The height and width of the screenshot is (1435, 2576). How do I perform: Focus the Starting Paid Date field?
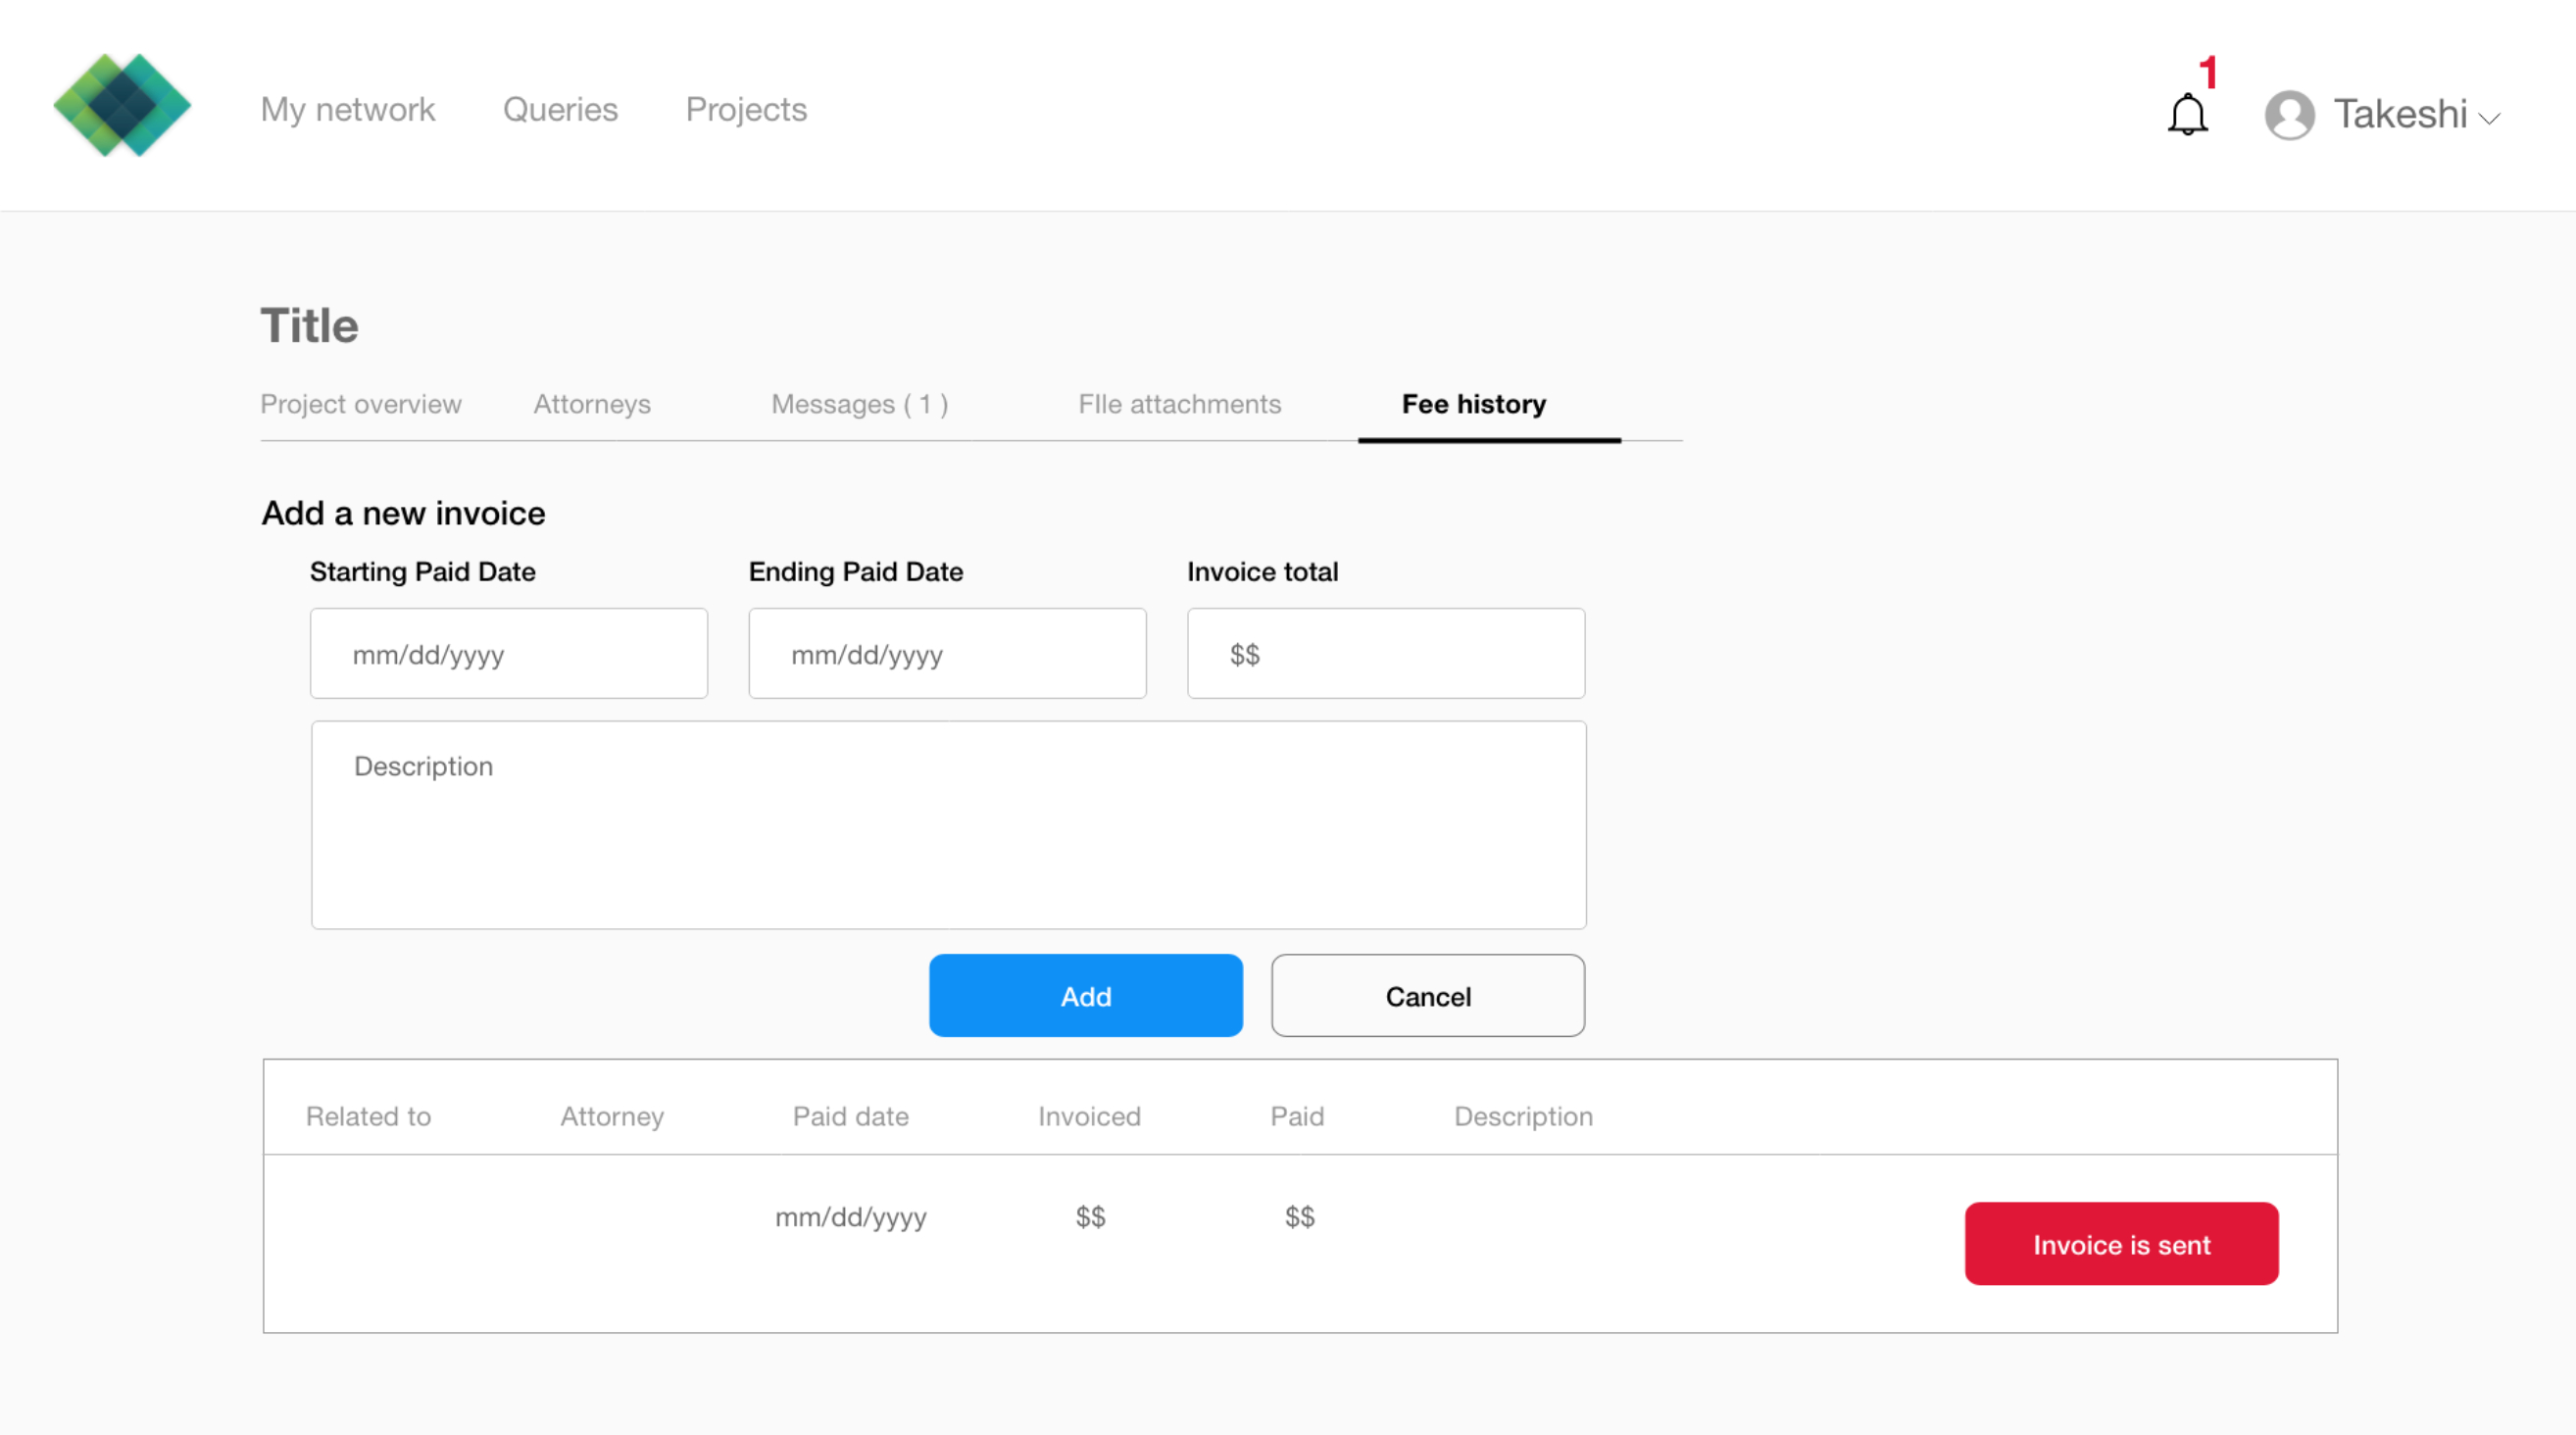click(x=509, y=653)
